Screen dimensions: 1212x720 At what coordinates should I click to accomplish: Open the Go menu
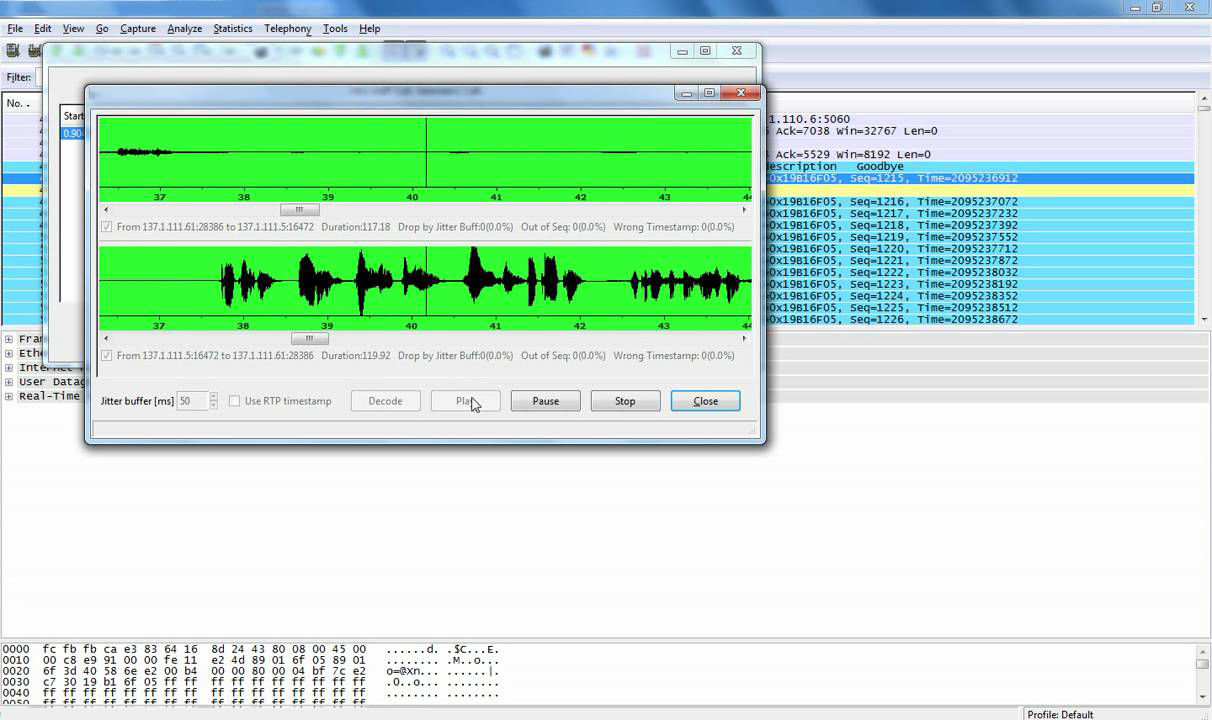pyautogui.click(x=102, y=29)
